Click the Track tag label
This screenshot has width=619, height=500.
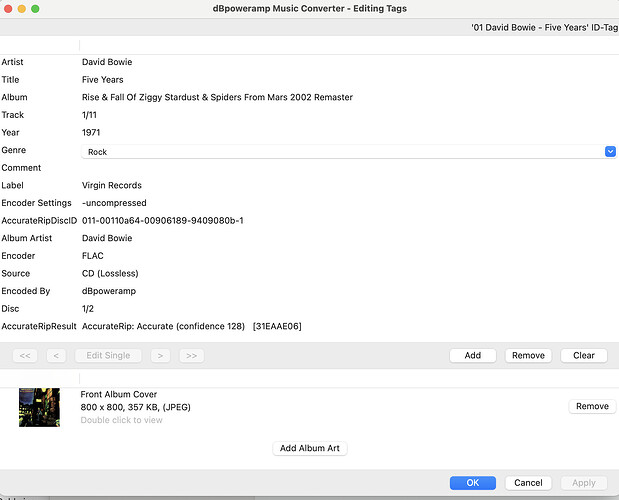[13, 115]
